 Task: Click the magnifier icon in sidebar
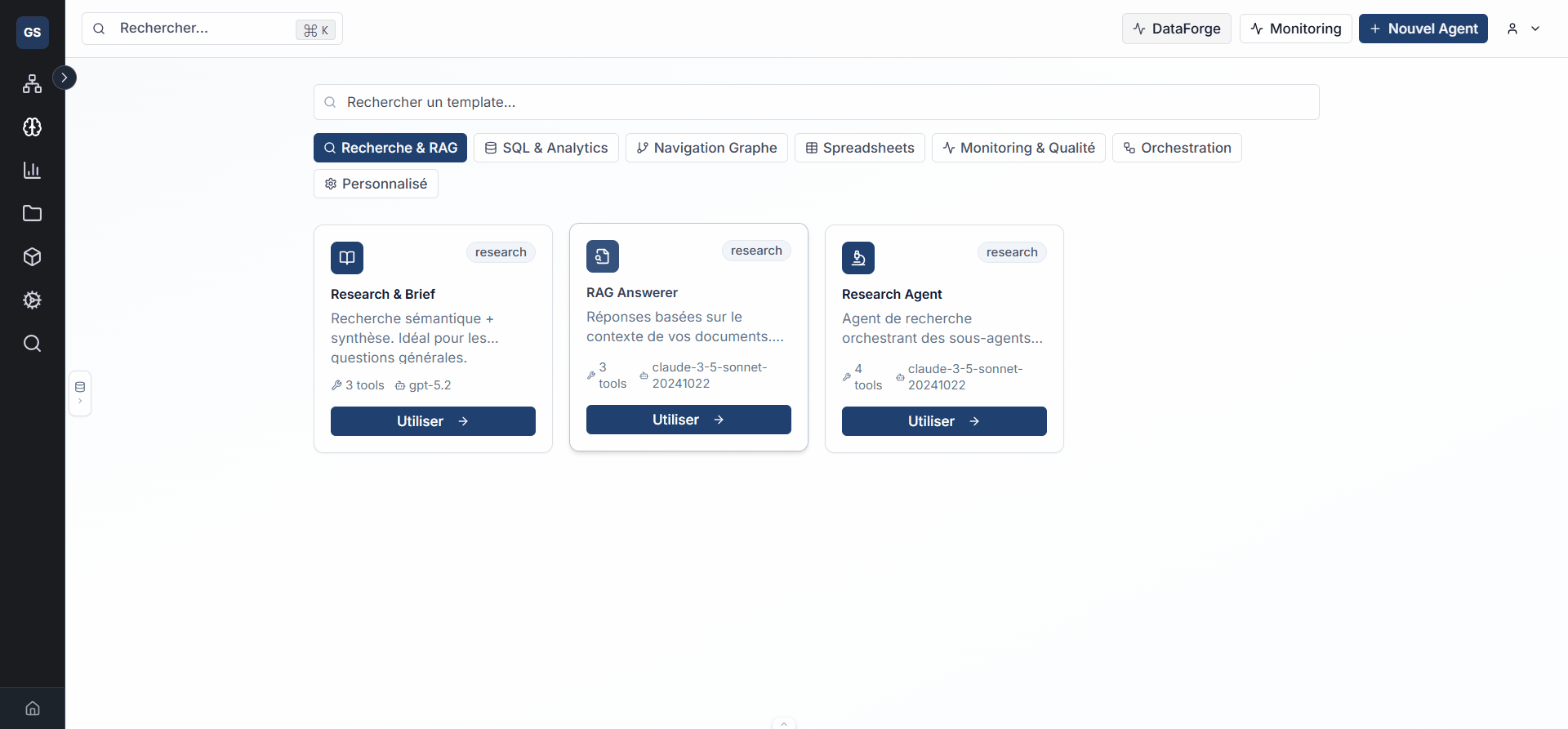(x=32, y=344)
